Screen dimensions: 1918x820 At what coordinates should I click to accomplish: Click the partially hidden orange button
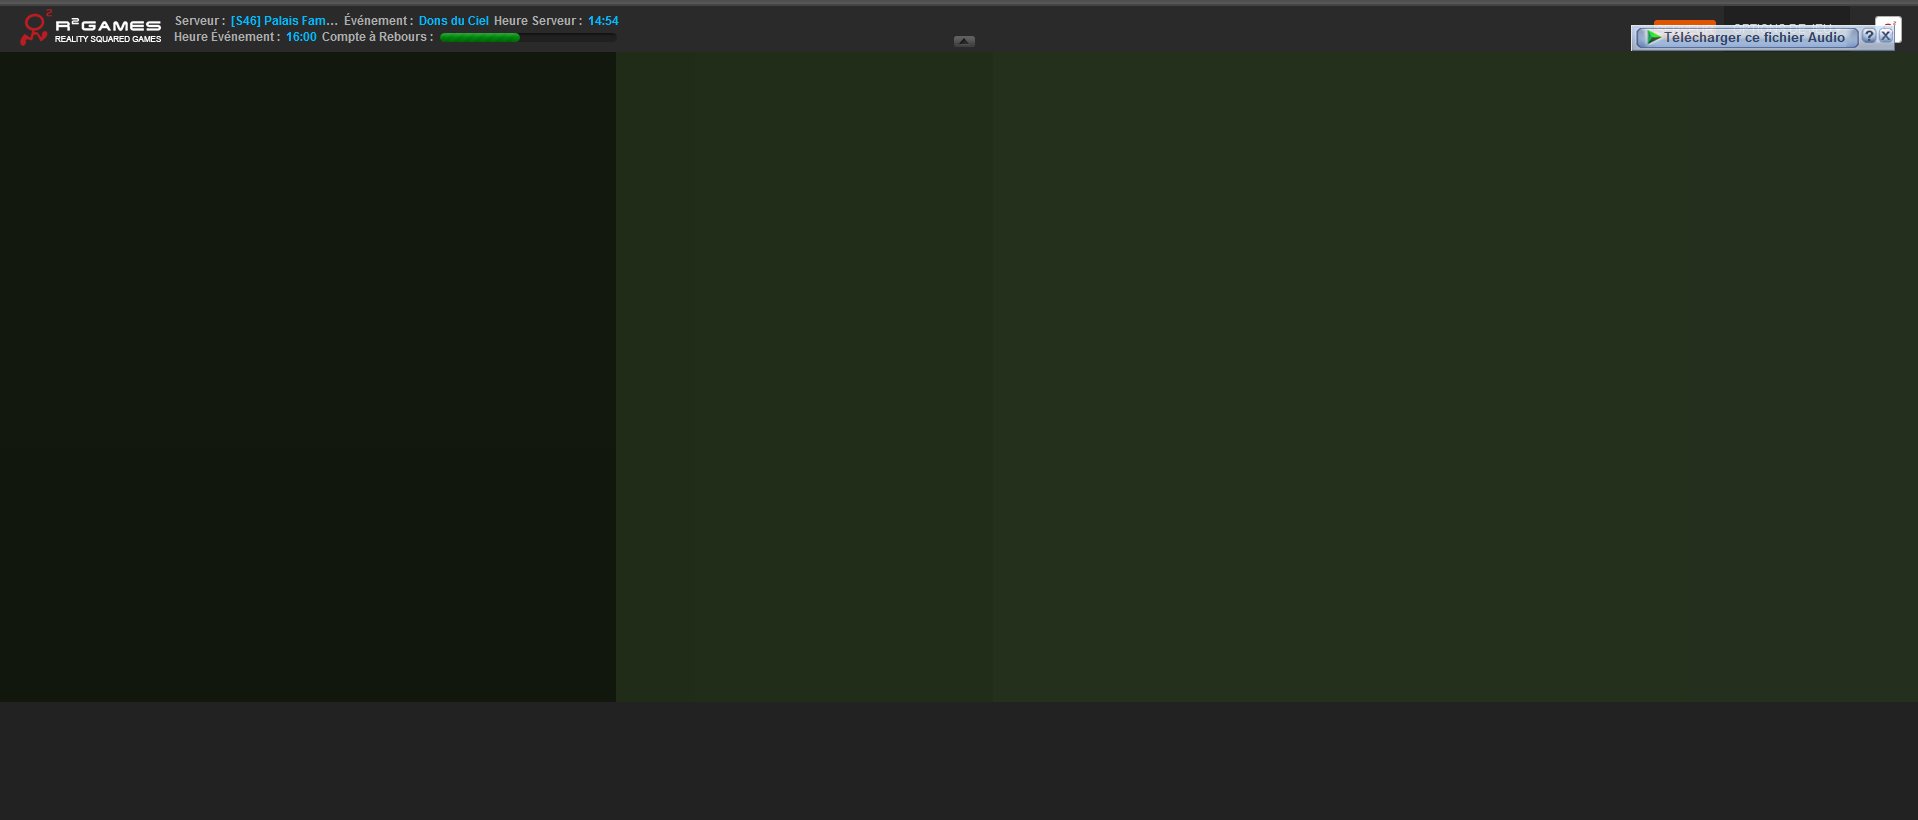[1684, 22]
